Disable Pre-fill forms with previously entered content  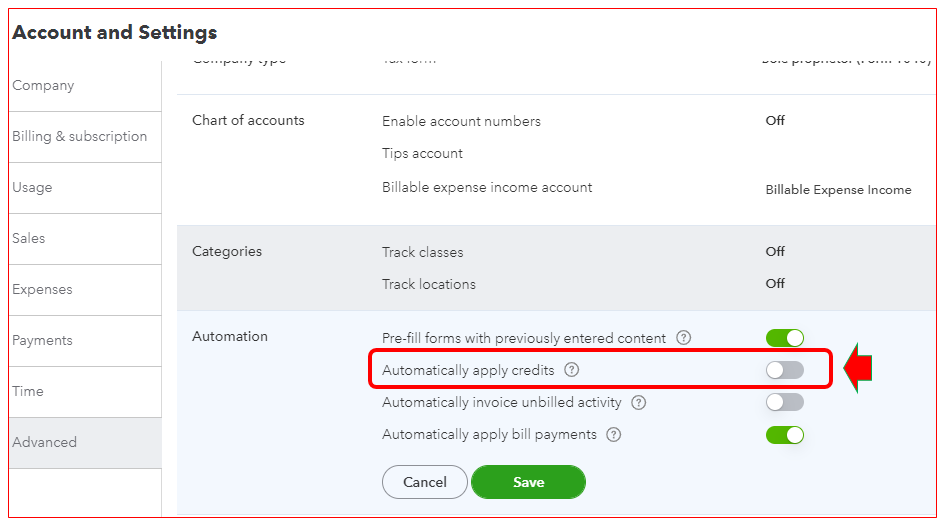click(785, 338)
